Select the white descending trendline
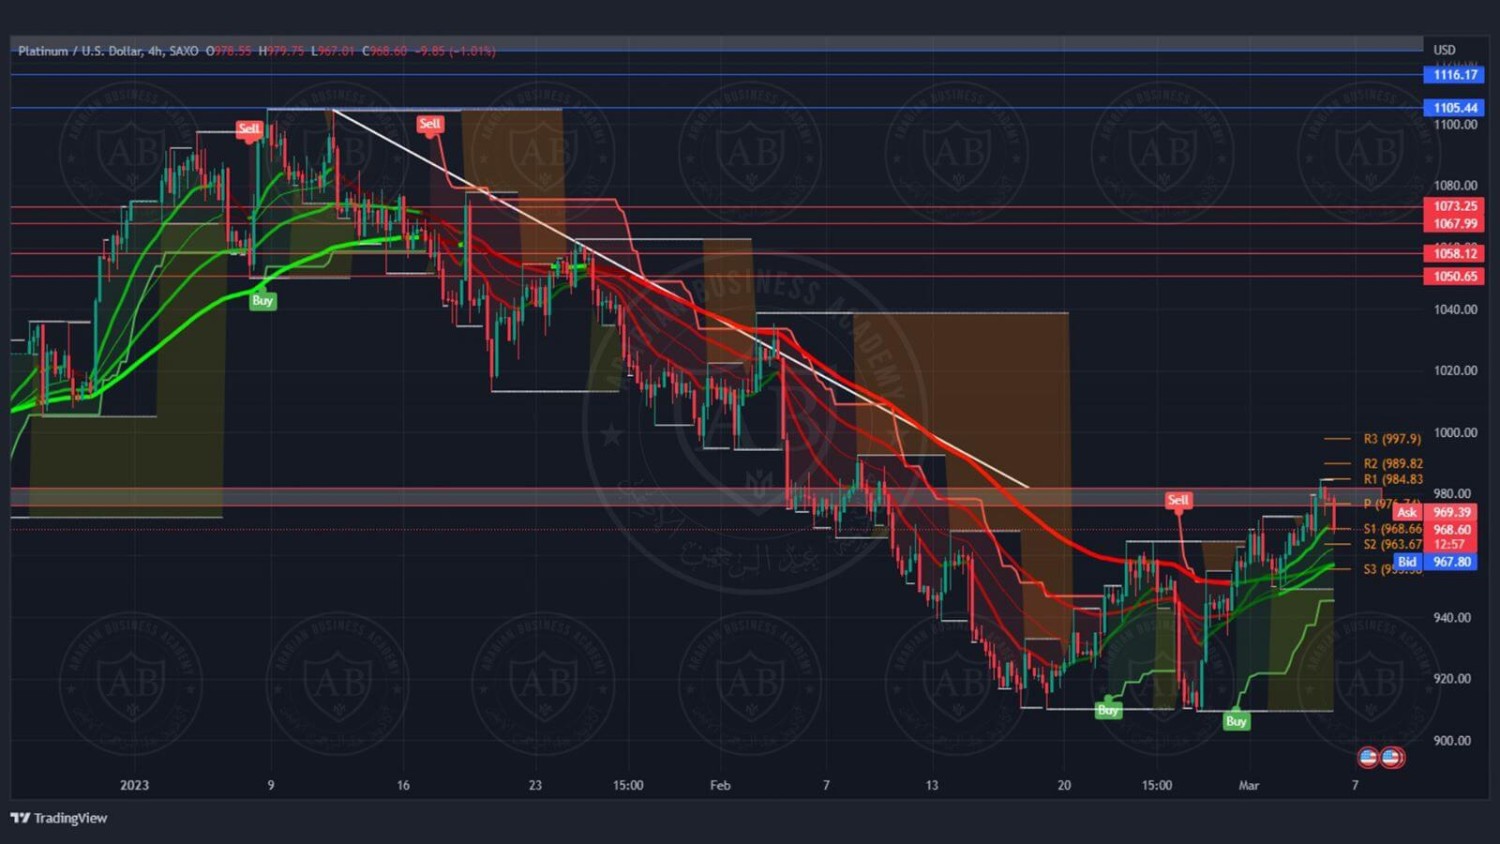This screenshot has width=1500, height=844. (x=680, y=298)
